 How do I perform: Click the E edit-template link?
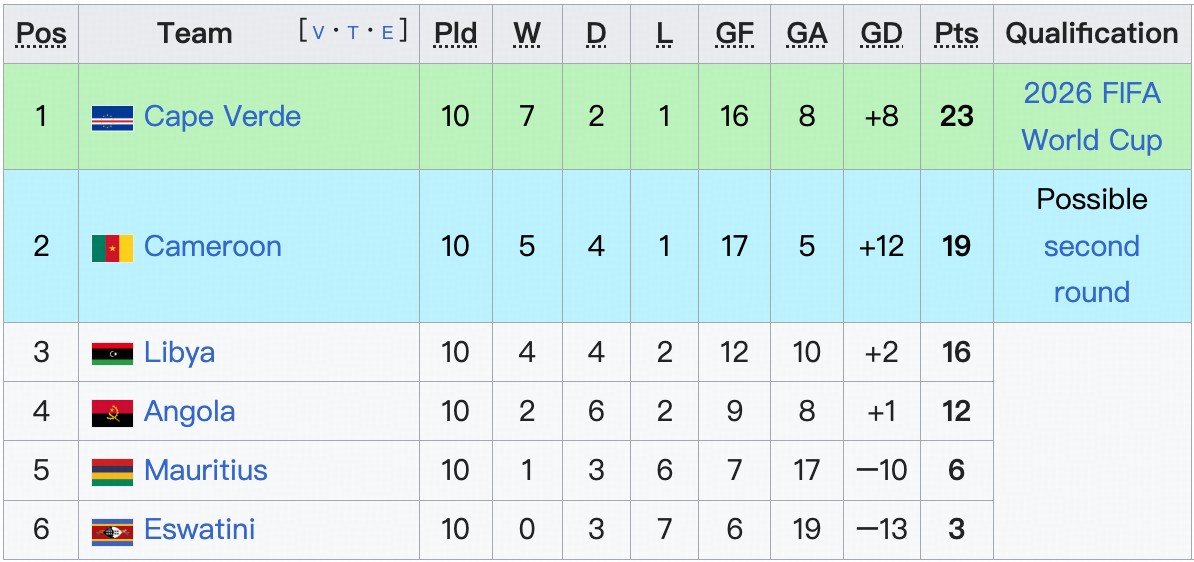point(386,32)
